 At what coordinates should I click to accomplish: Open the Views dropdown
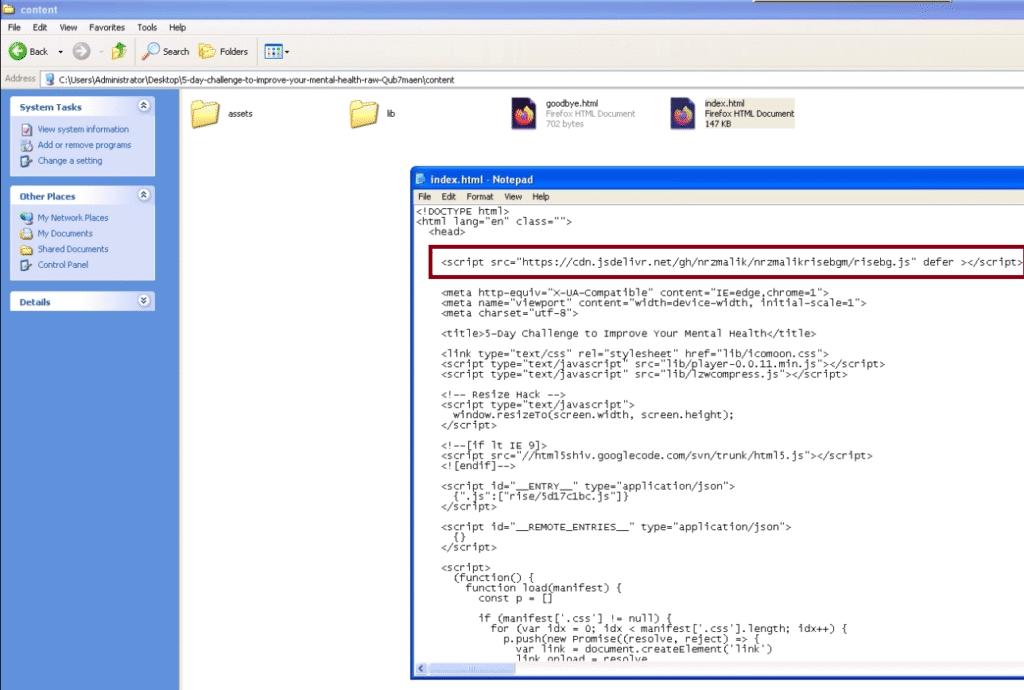pos(275,51)
